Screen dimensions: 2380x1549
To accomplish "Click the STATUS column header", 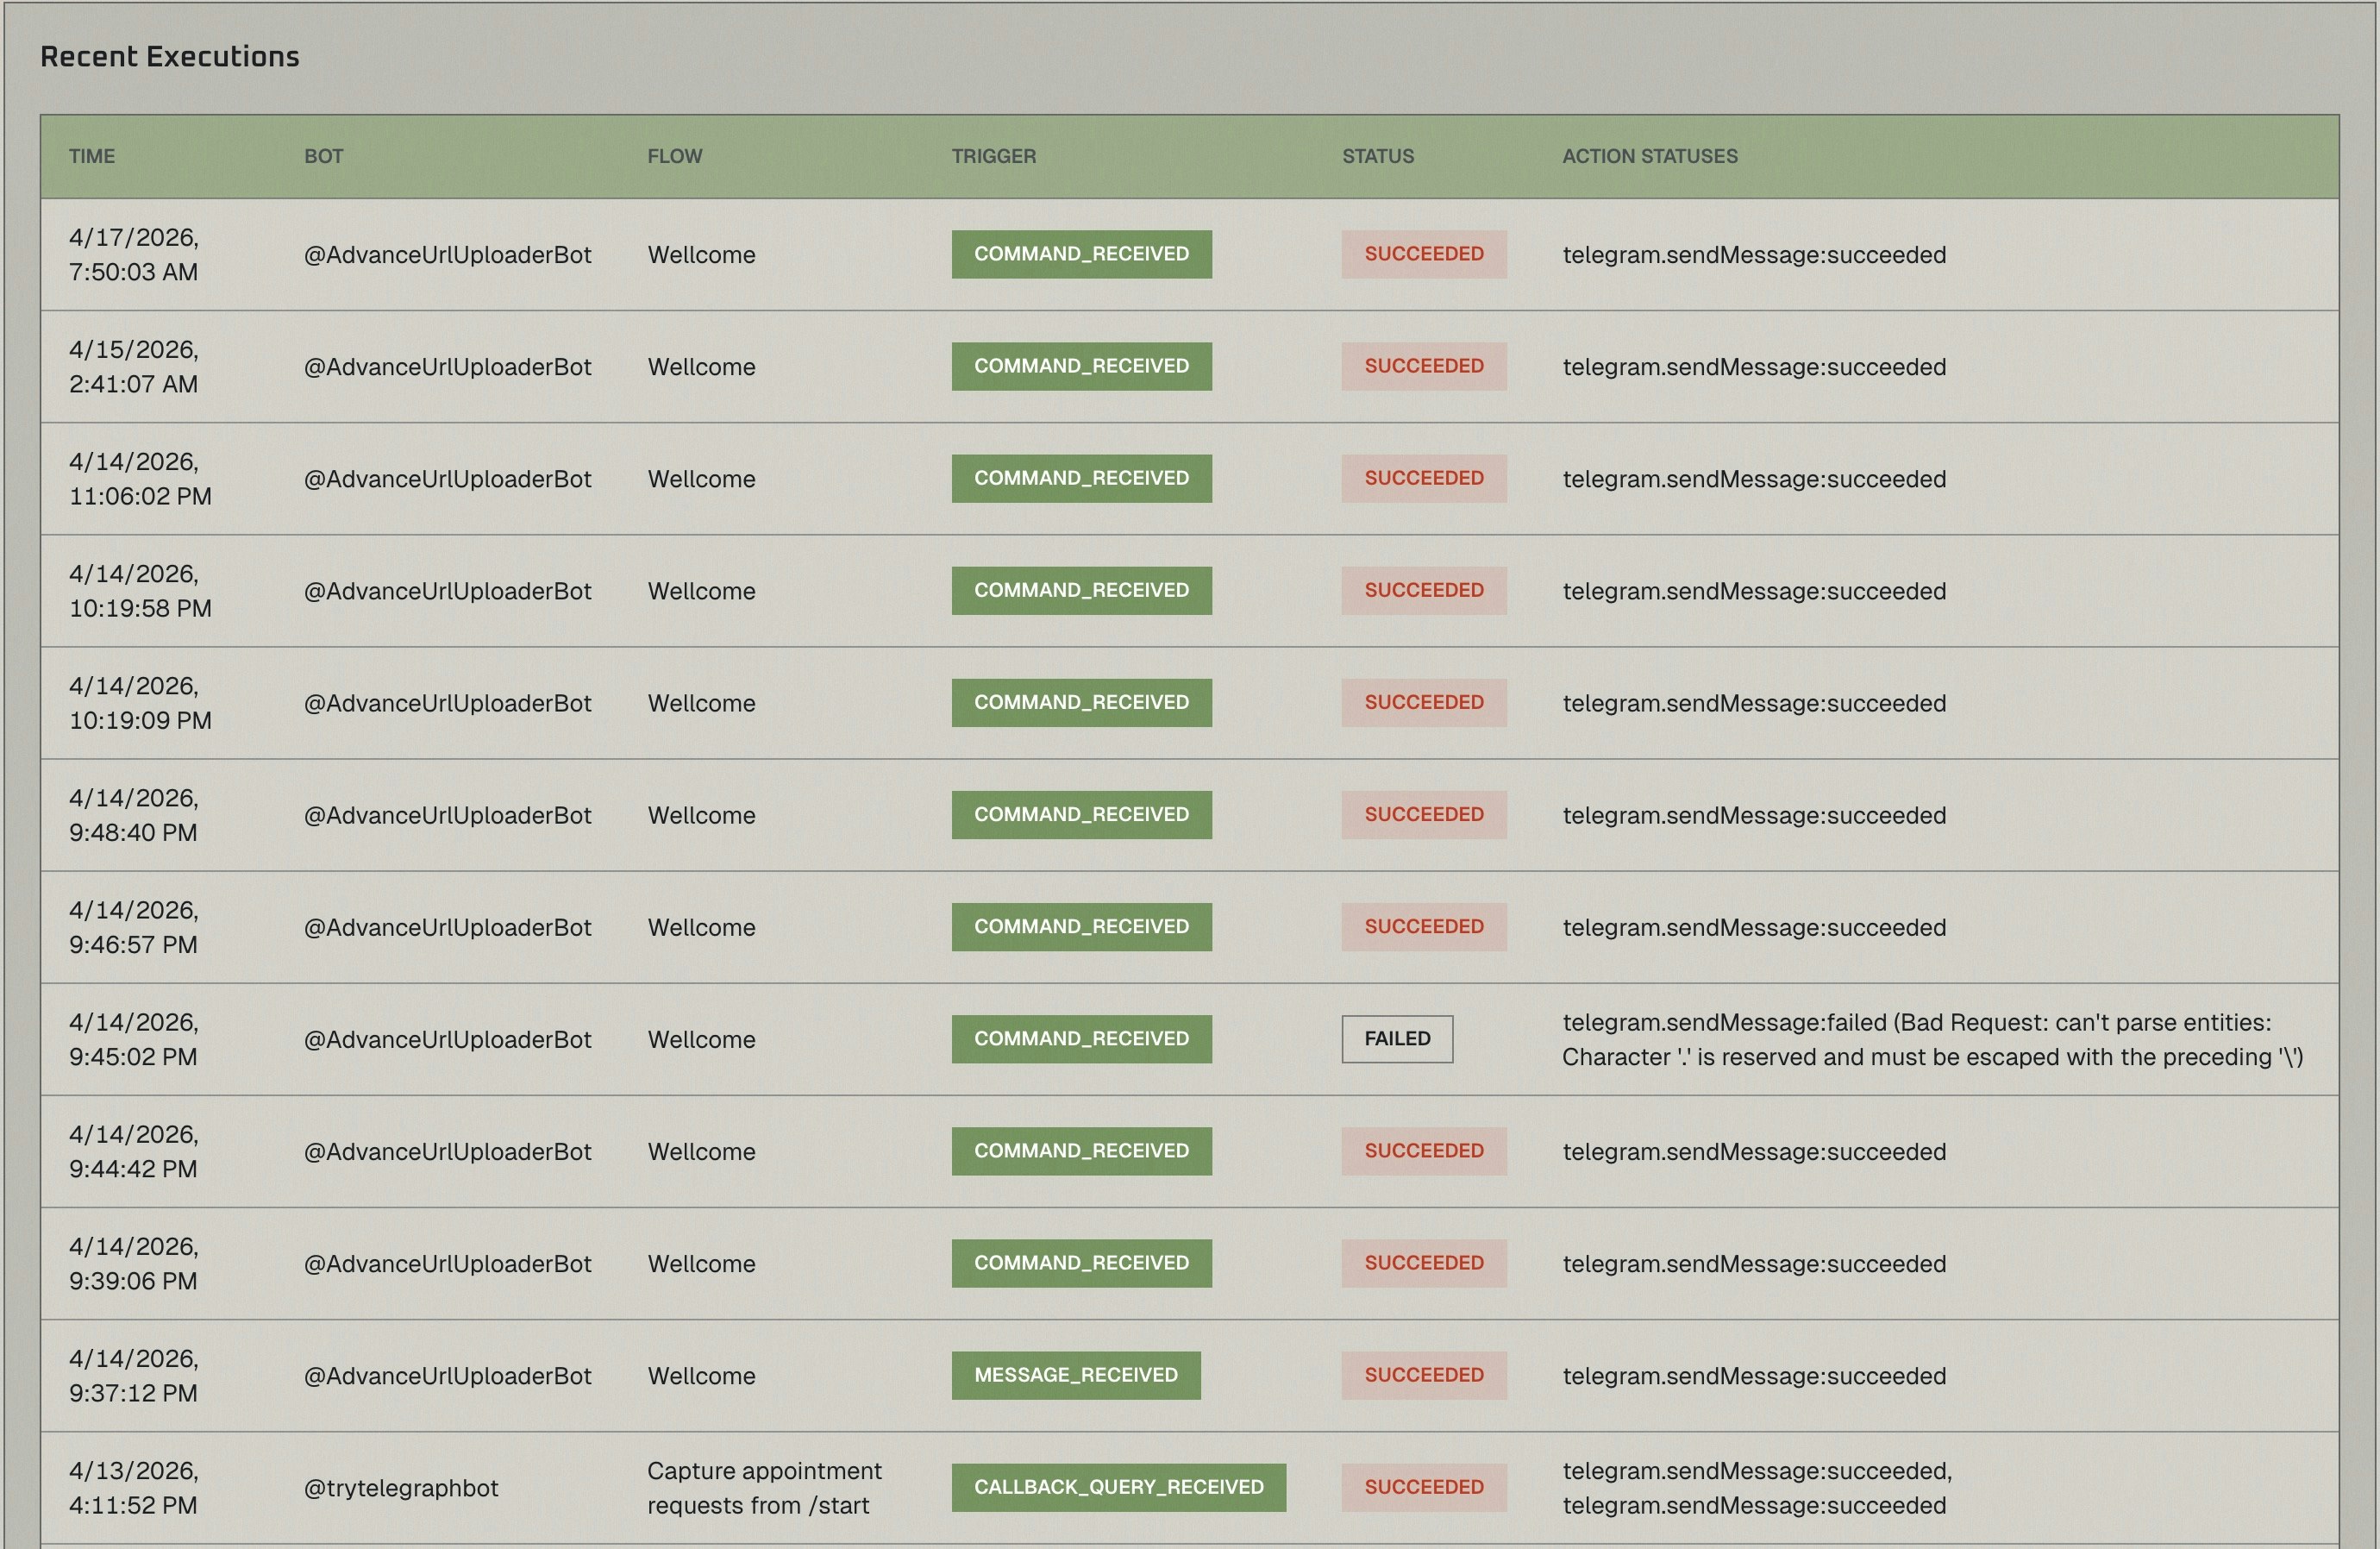I will (x=1377, y=156).
